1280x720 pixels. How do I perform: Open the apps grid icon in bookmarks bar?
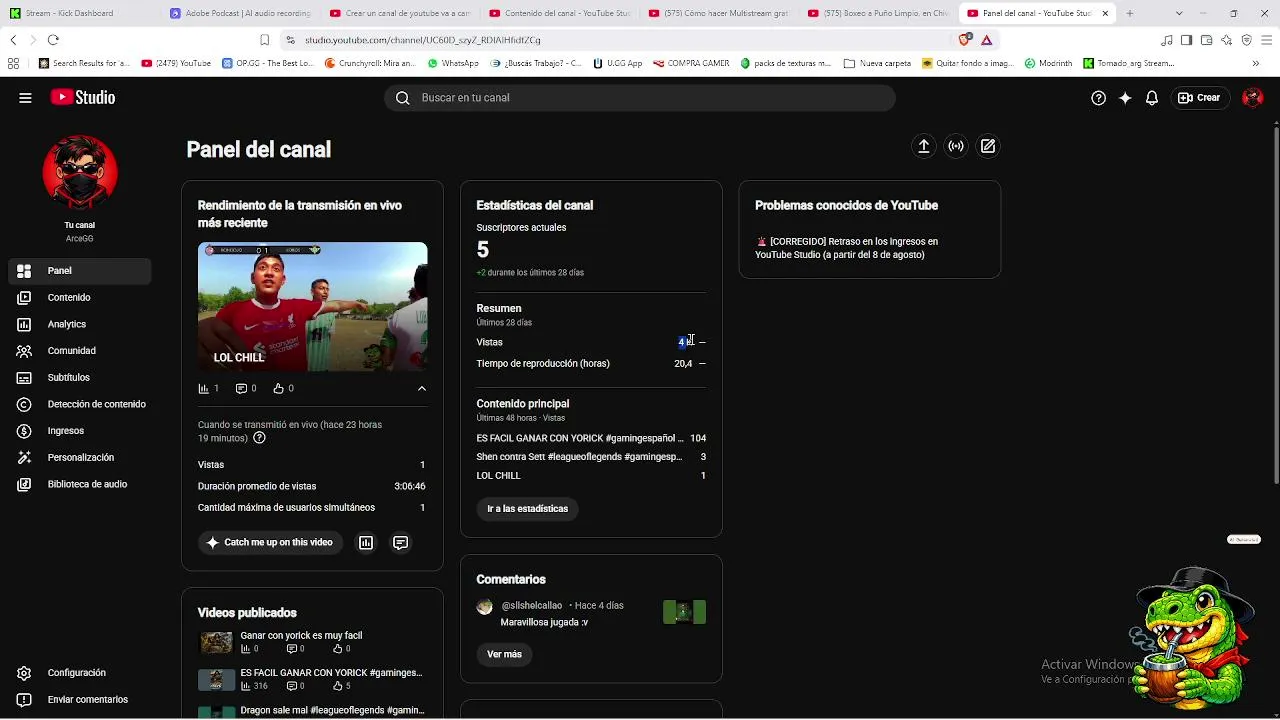(x=13, y=63)
